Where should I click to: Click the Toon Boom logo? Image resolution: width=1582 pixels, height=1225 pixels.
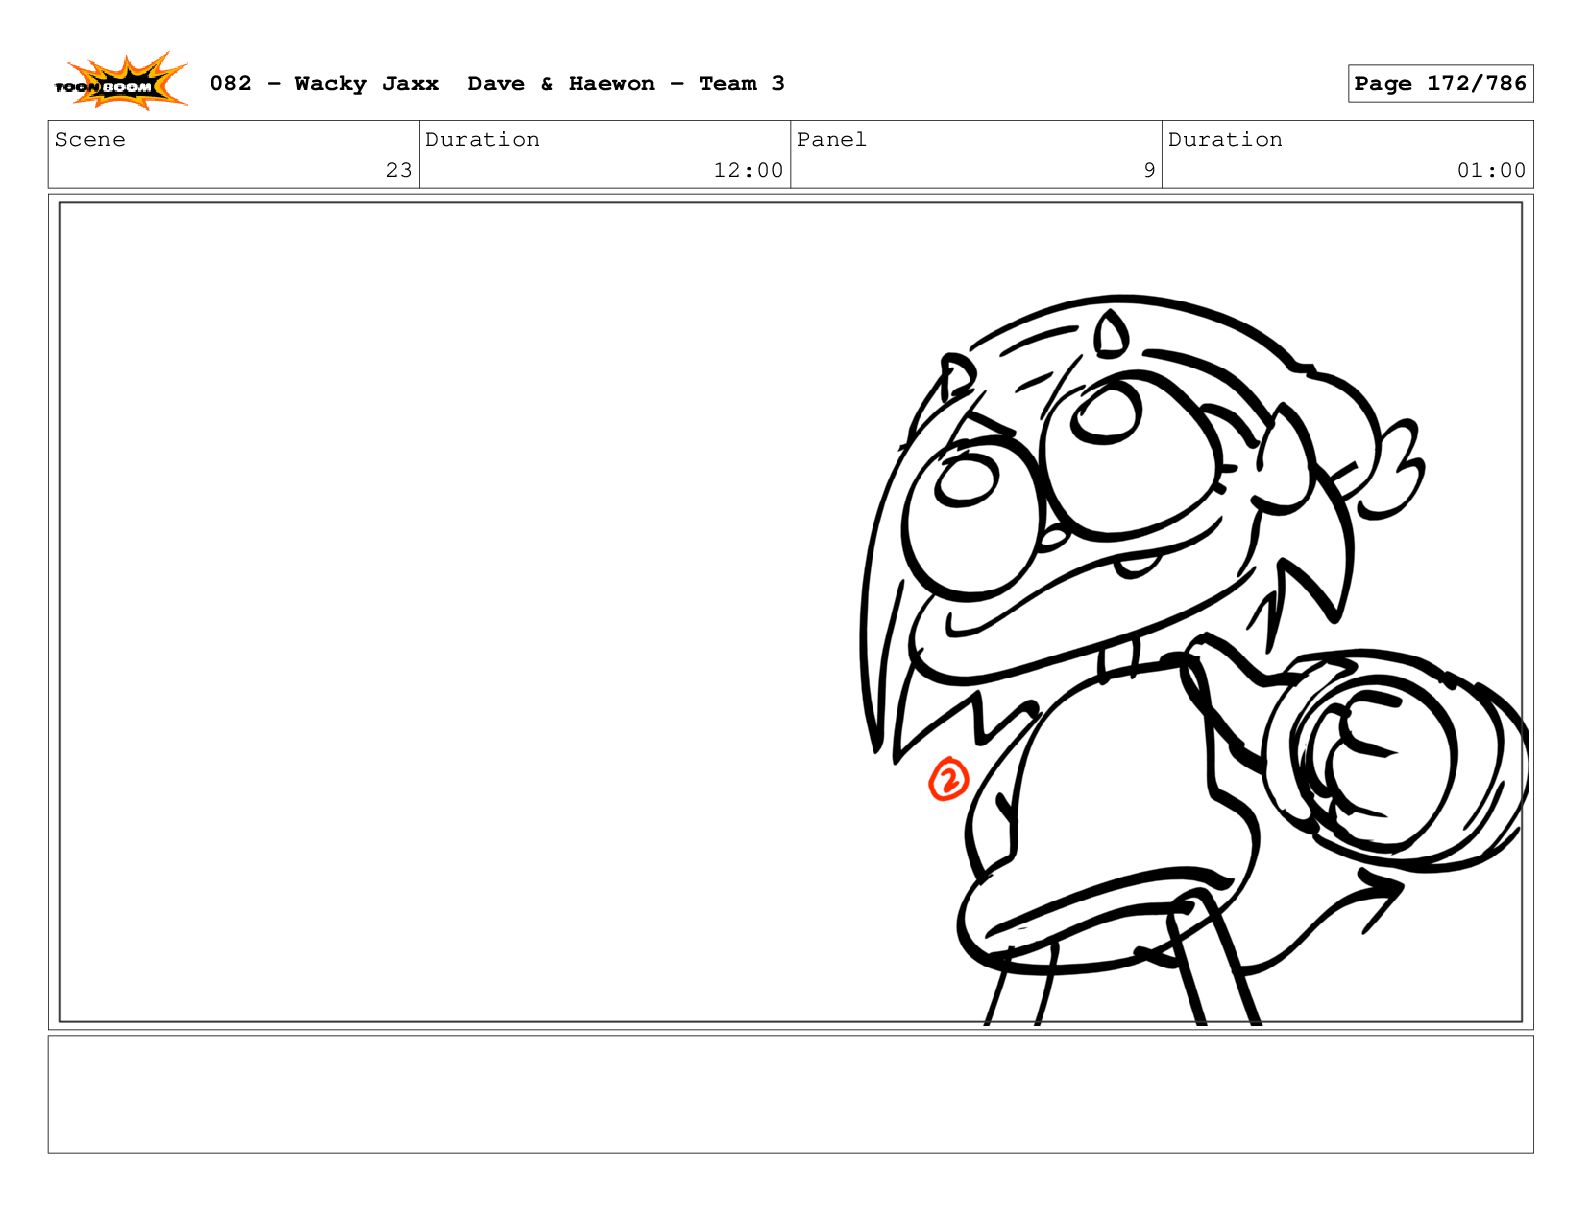(121, 82)
